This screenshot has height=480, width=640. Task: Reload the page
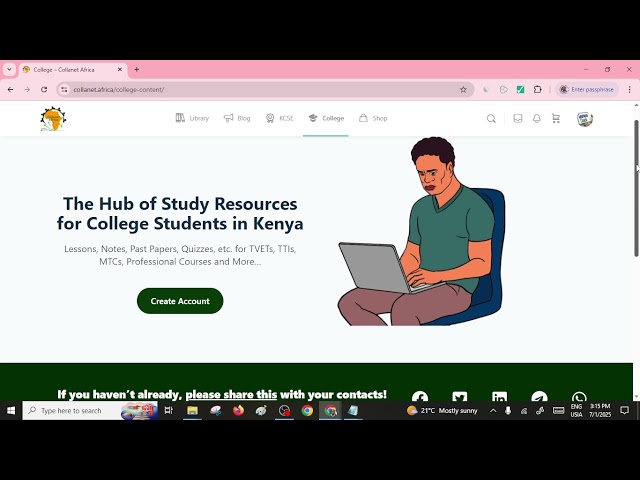coord(44,89)
